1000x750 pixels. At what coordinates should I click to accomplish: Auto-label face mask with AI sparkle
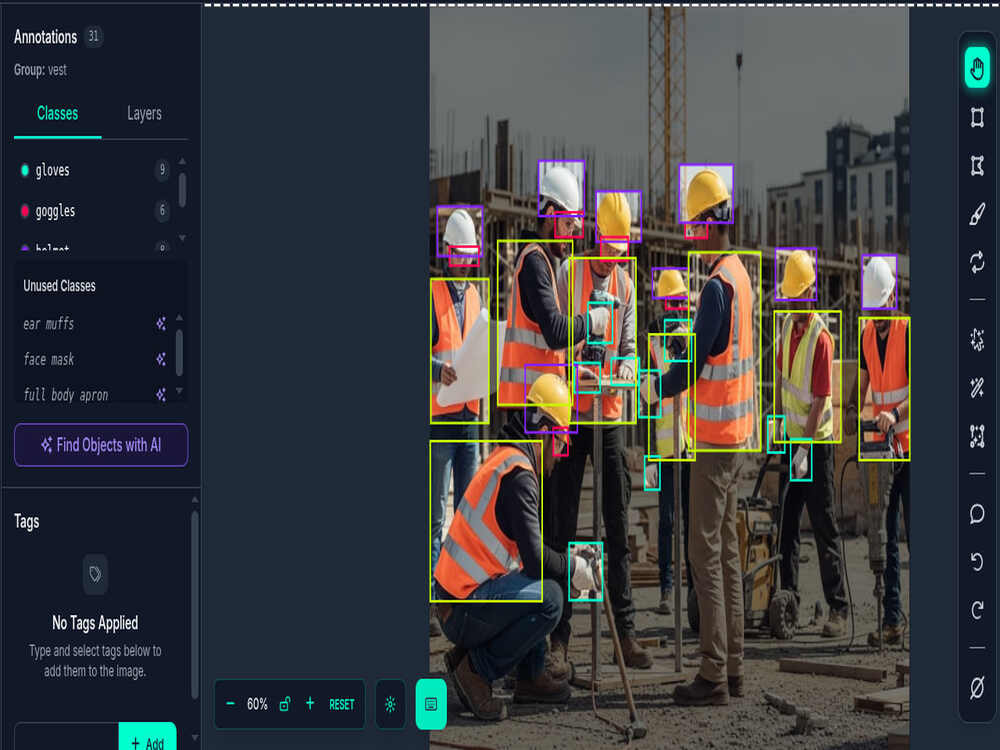coord(161,360)
